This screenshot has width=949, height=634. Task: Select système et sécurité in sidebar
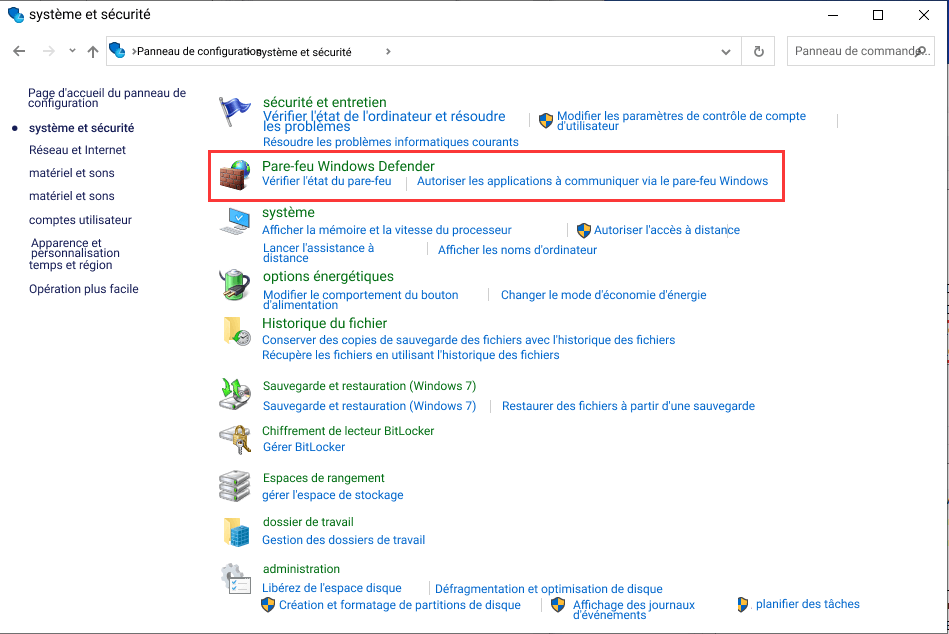[x=82, y=128]
